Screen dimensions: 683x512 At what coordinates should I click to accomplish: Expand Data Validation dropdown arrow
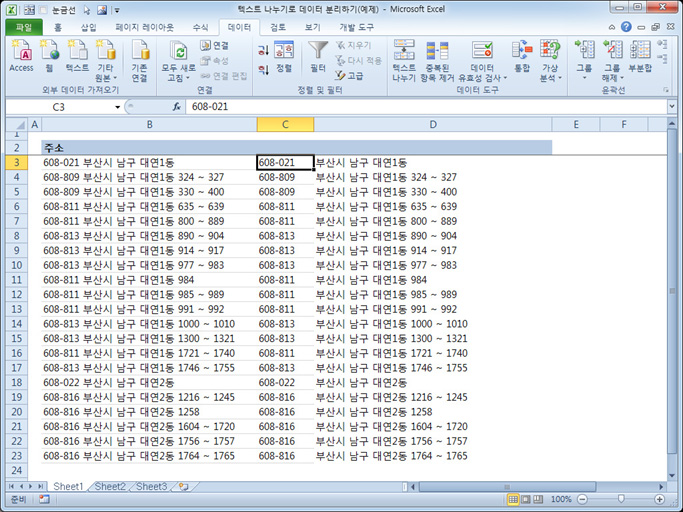[x=505, y=78]
